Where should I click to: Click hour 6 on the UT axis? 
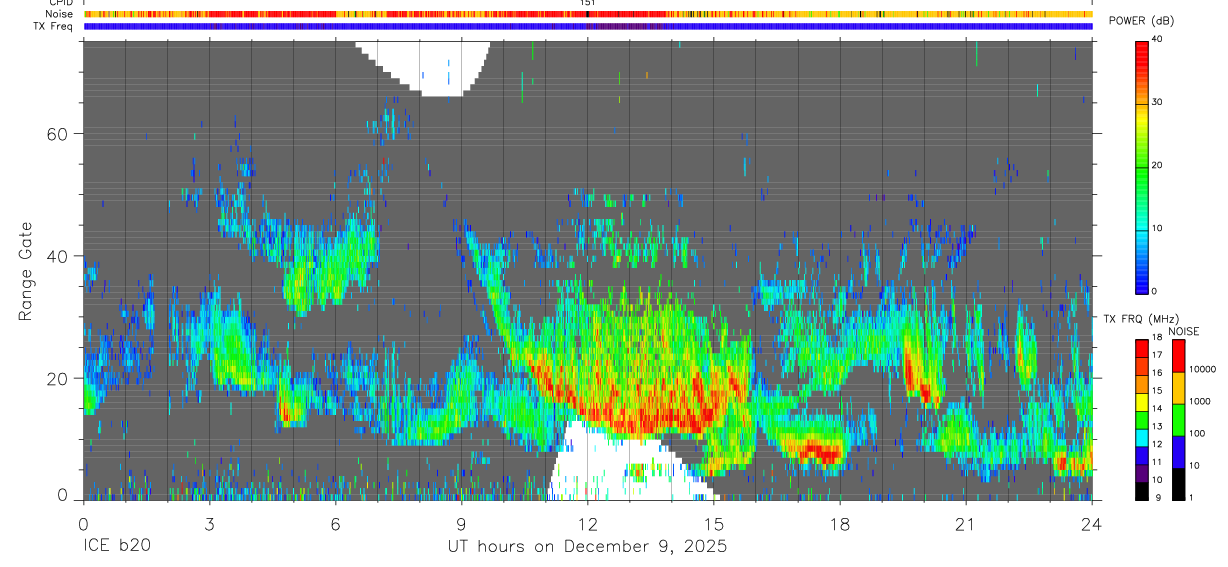point(335,523)
